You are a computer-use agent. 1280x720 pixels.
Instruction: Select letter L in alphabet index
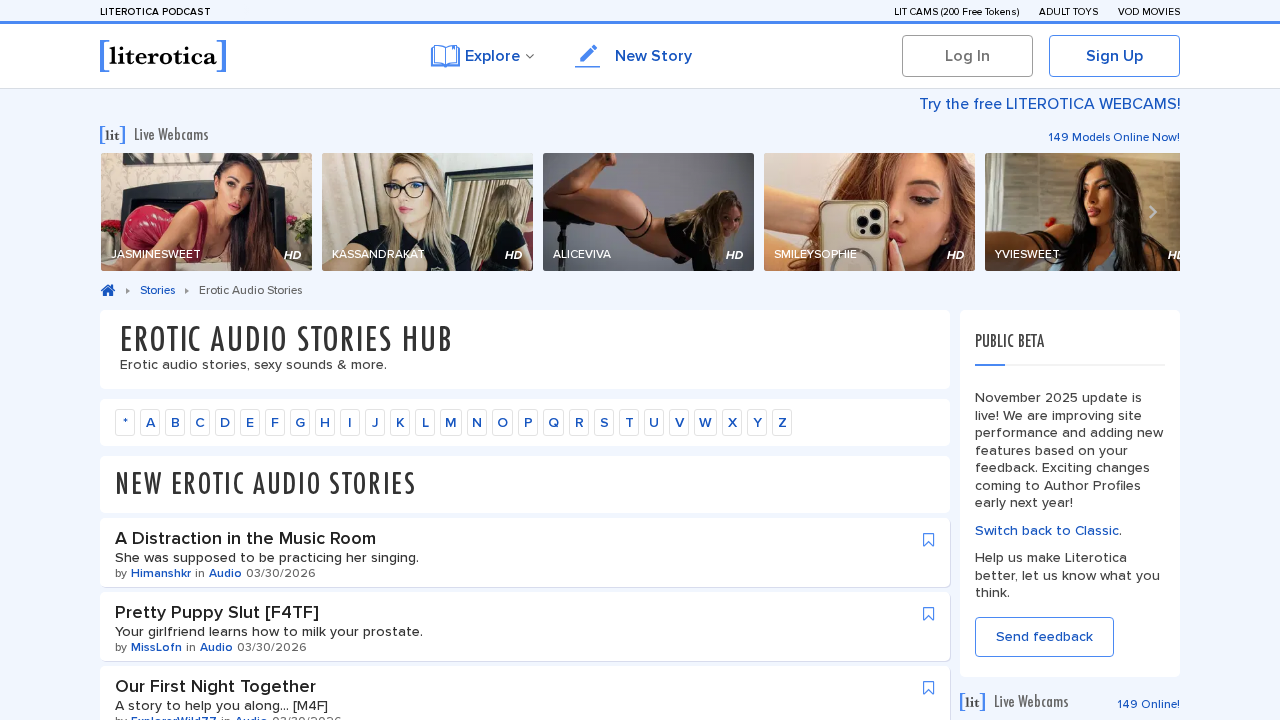point(425,422)
